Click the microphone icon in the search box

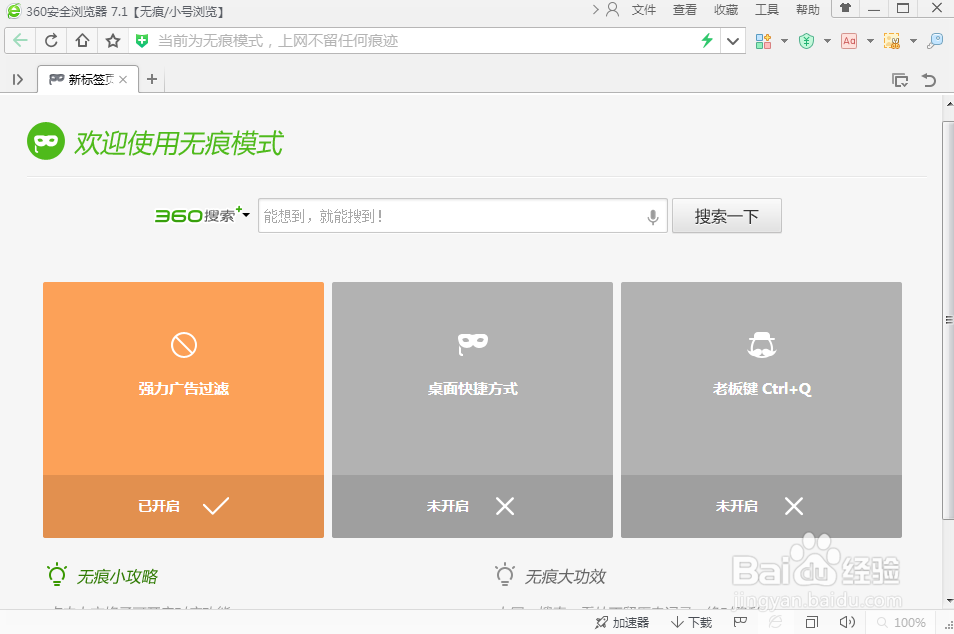click(653, 216)
